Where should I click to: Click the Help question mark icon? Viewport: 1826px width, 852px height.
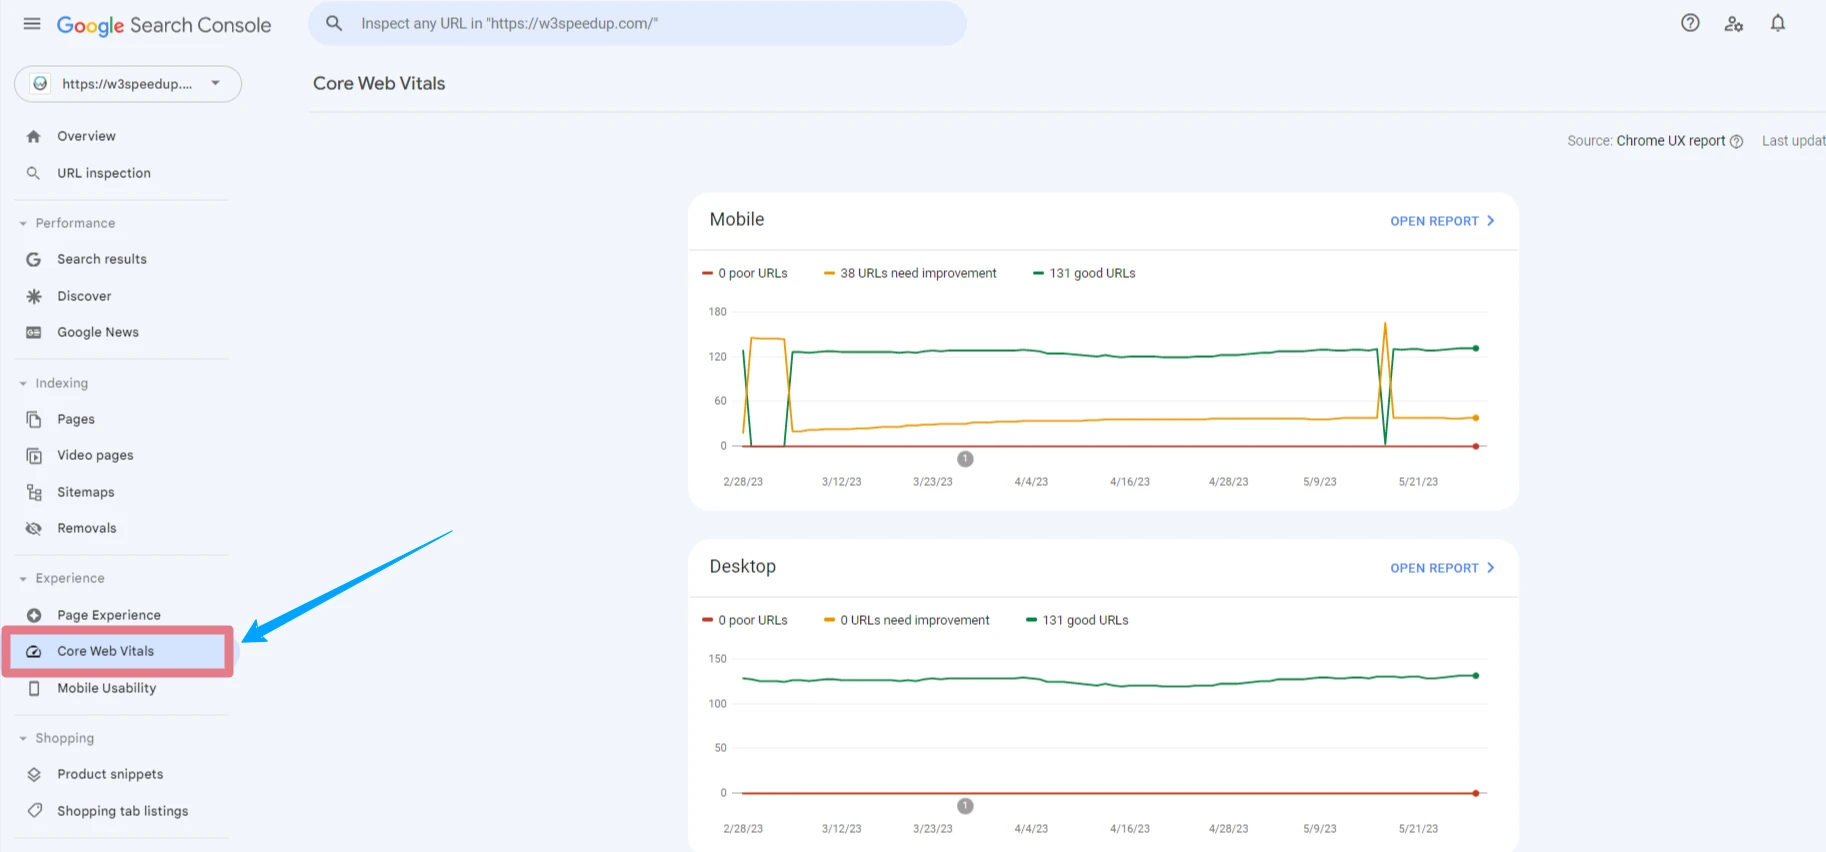(x=1690, y=23)
